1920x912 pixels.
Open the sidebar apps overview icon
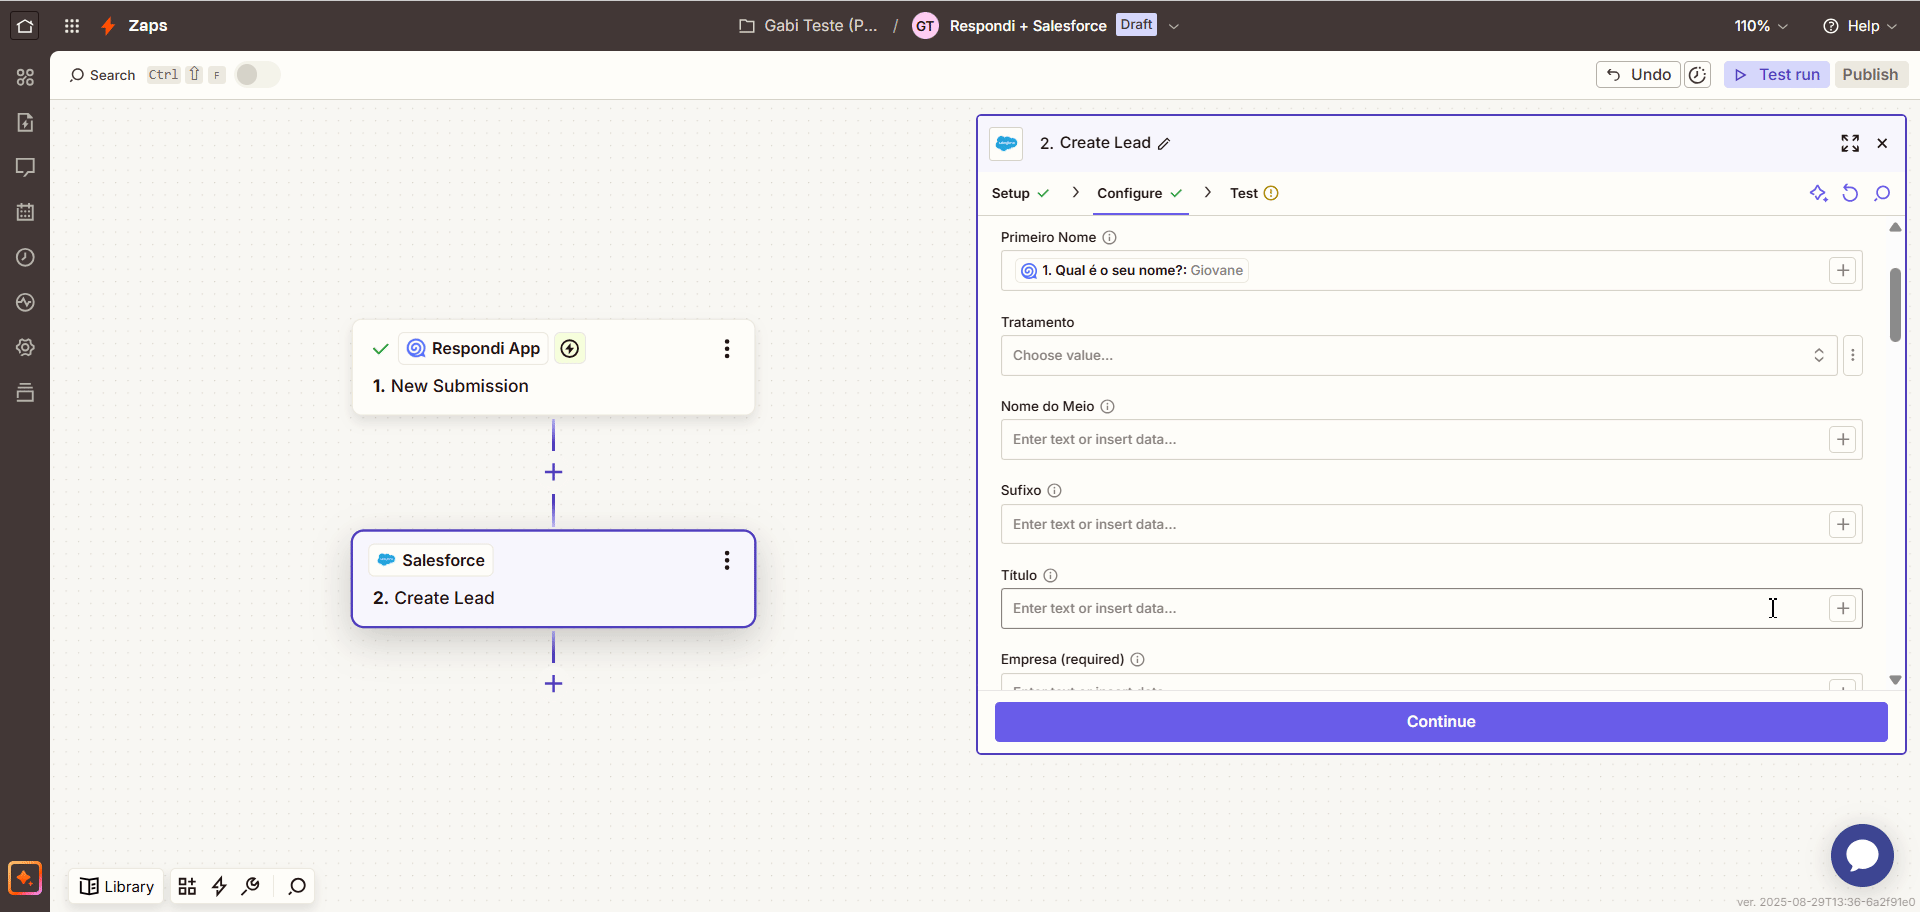coord(25,77)
